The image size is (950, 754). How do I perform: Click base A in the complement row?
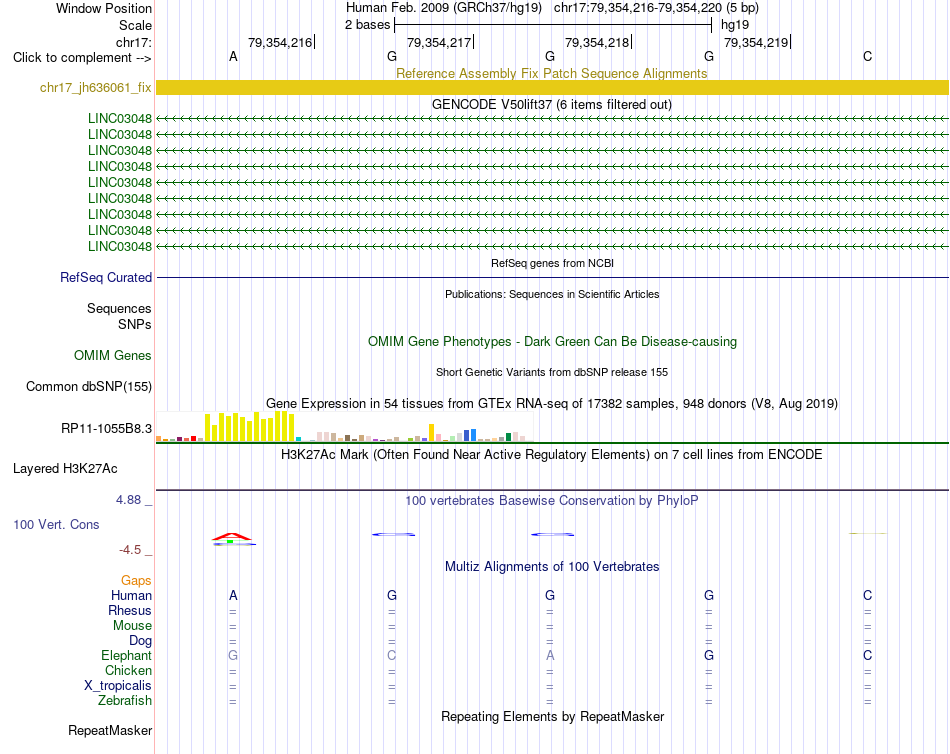233,57
